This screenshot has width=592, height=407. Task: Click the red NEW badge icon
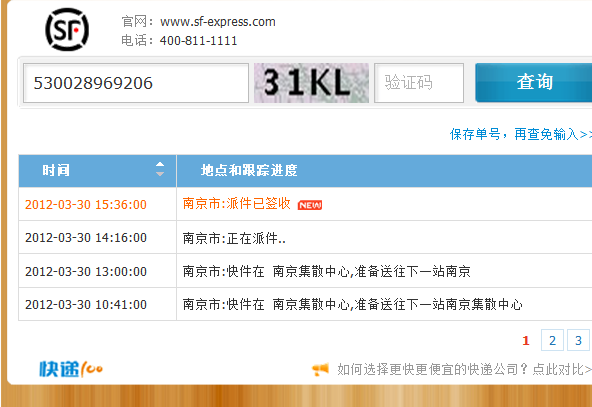coord(310,205)
